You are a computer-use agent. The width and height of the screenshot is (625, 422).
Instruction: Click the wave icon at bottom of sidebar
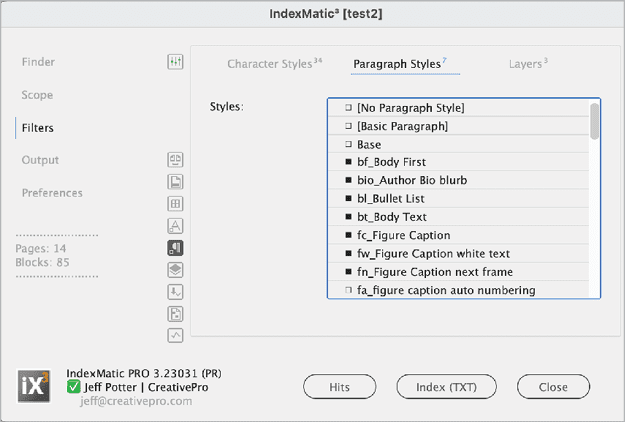coord(175,336)
